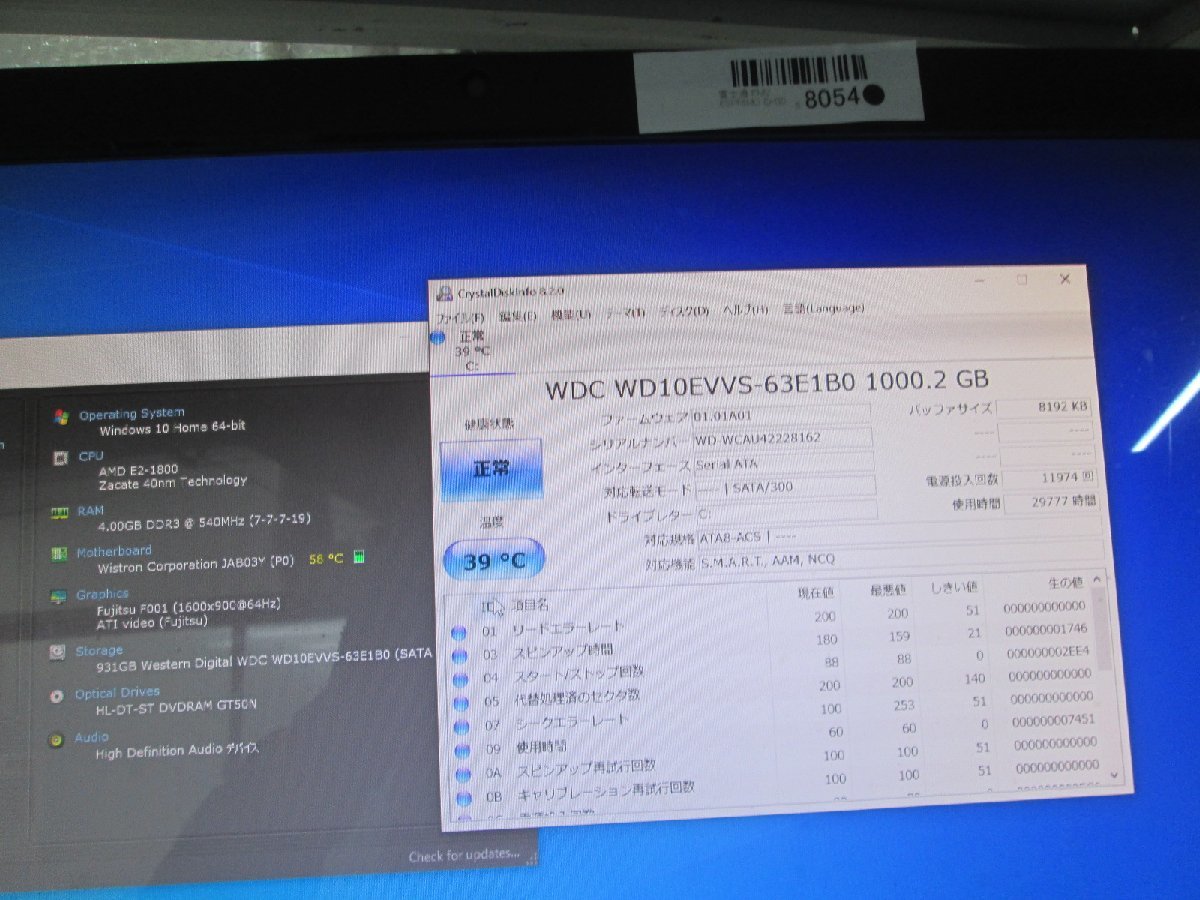Click the status orb for attribute 09 使用時間
The image size is (1200, 900).
click(x=462, y=751)
